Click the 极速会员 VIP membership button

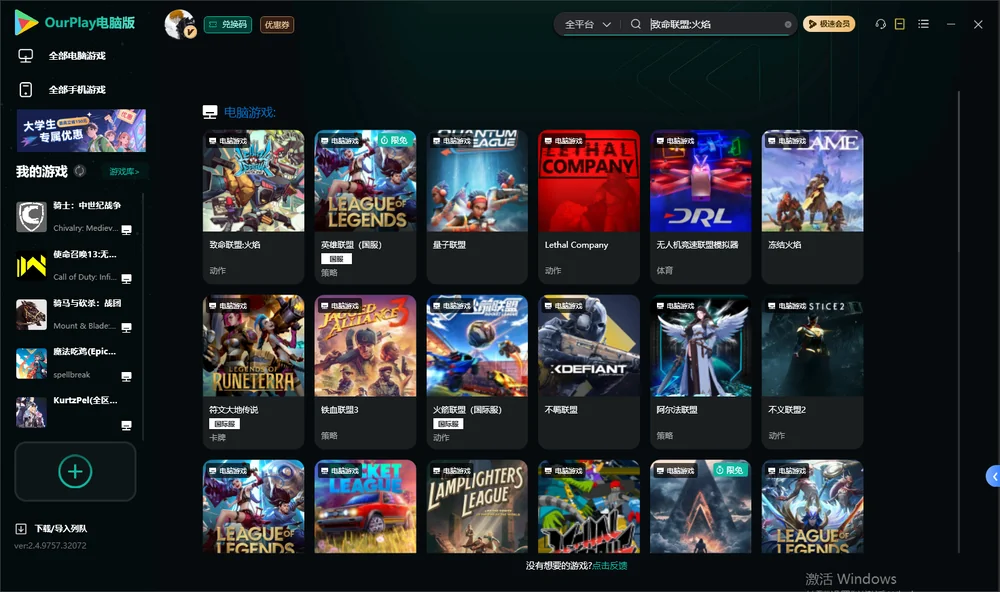[829, 24]
